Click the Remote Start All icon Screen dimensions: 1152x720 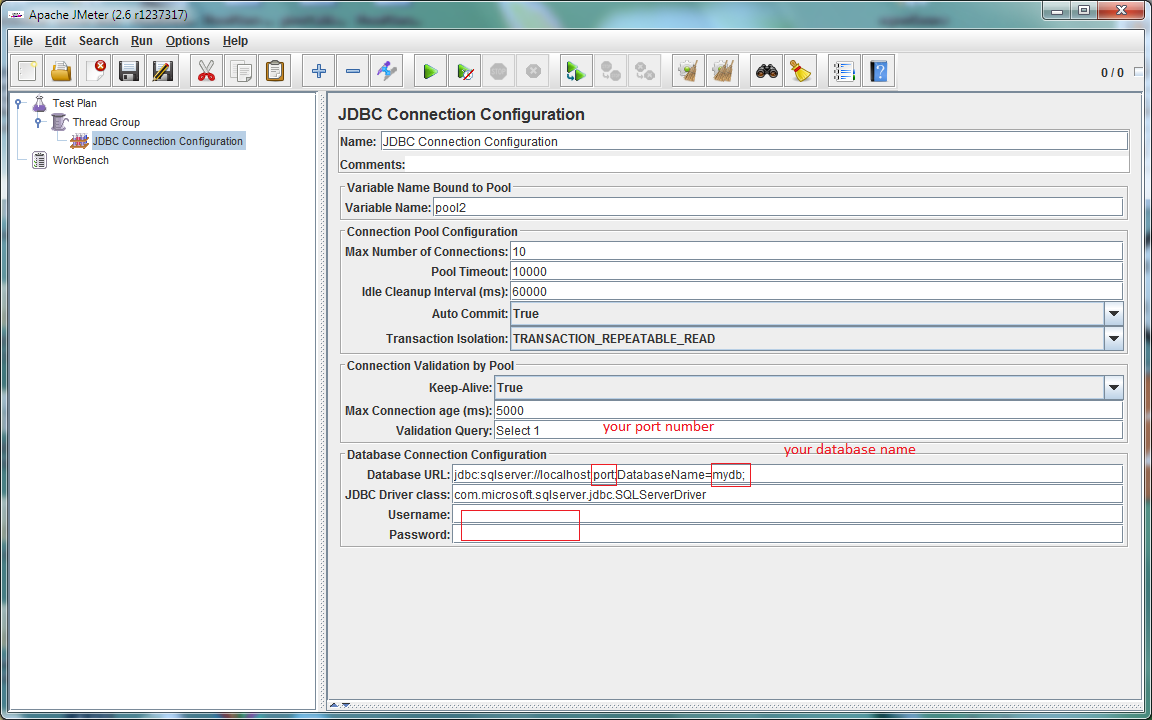click(577, 71)
